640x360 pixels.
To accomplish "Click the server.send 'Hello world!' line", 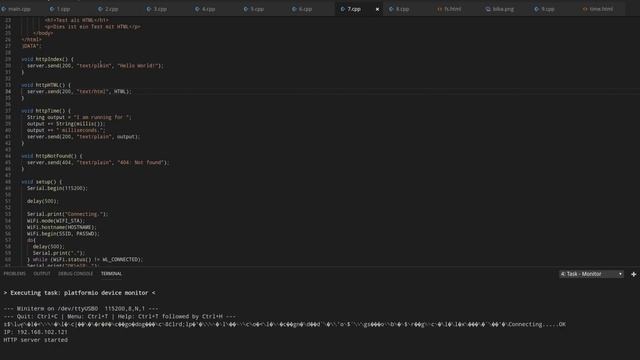I will point(95,66).
